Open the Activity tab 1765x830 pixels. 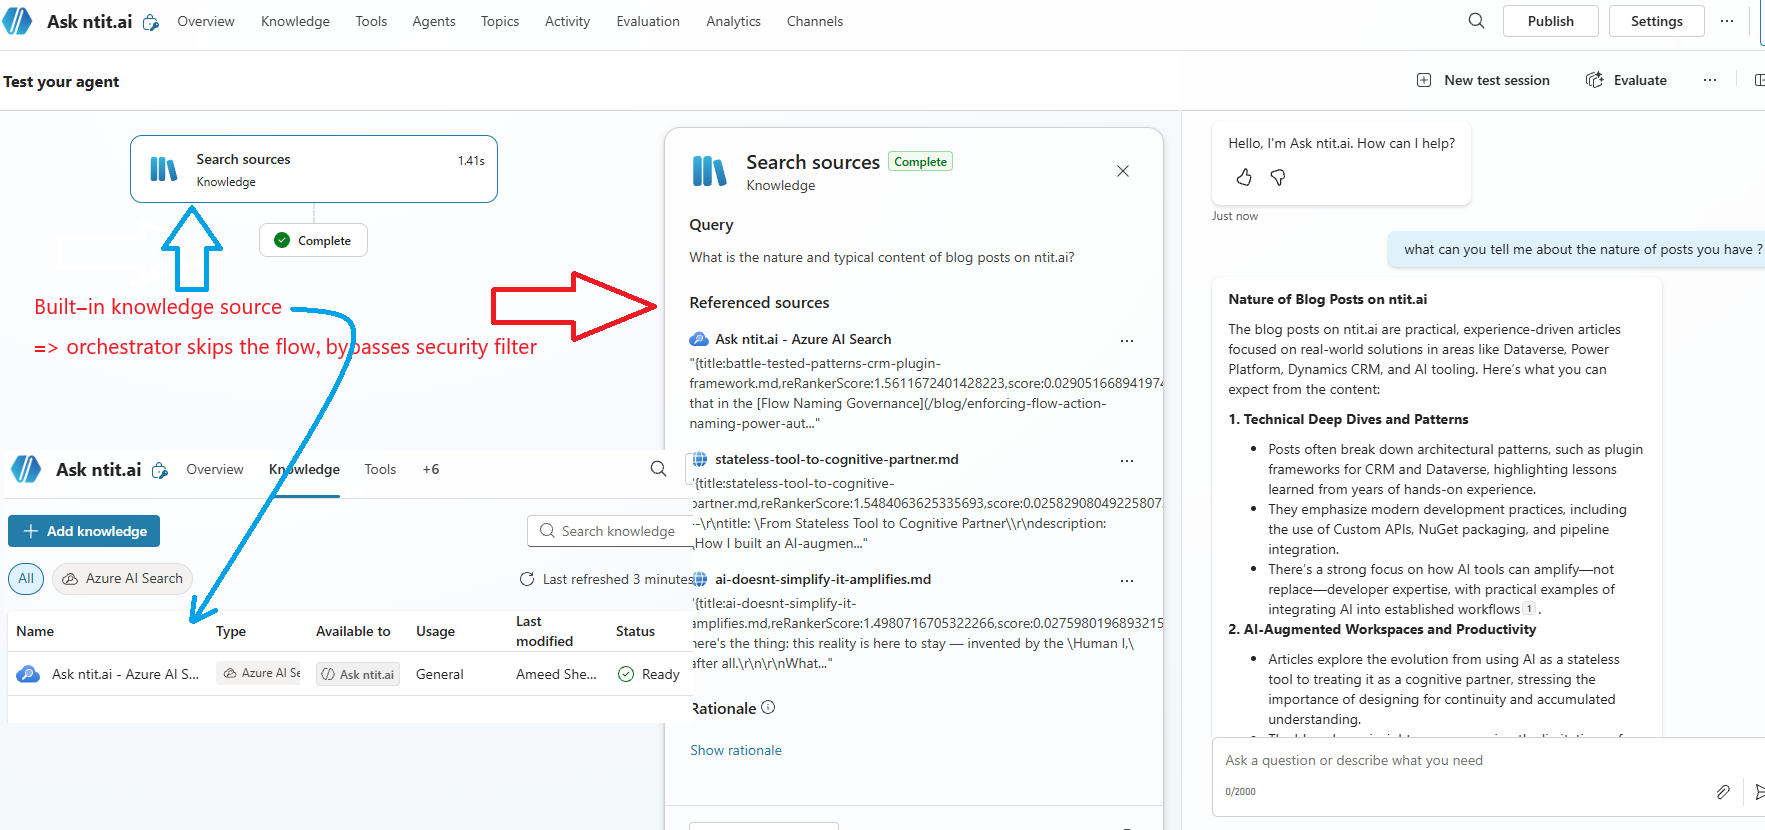click(x=567, y=21)
